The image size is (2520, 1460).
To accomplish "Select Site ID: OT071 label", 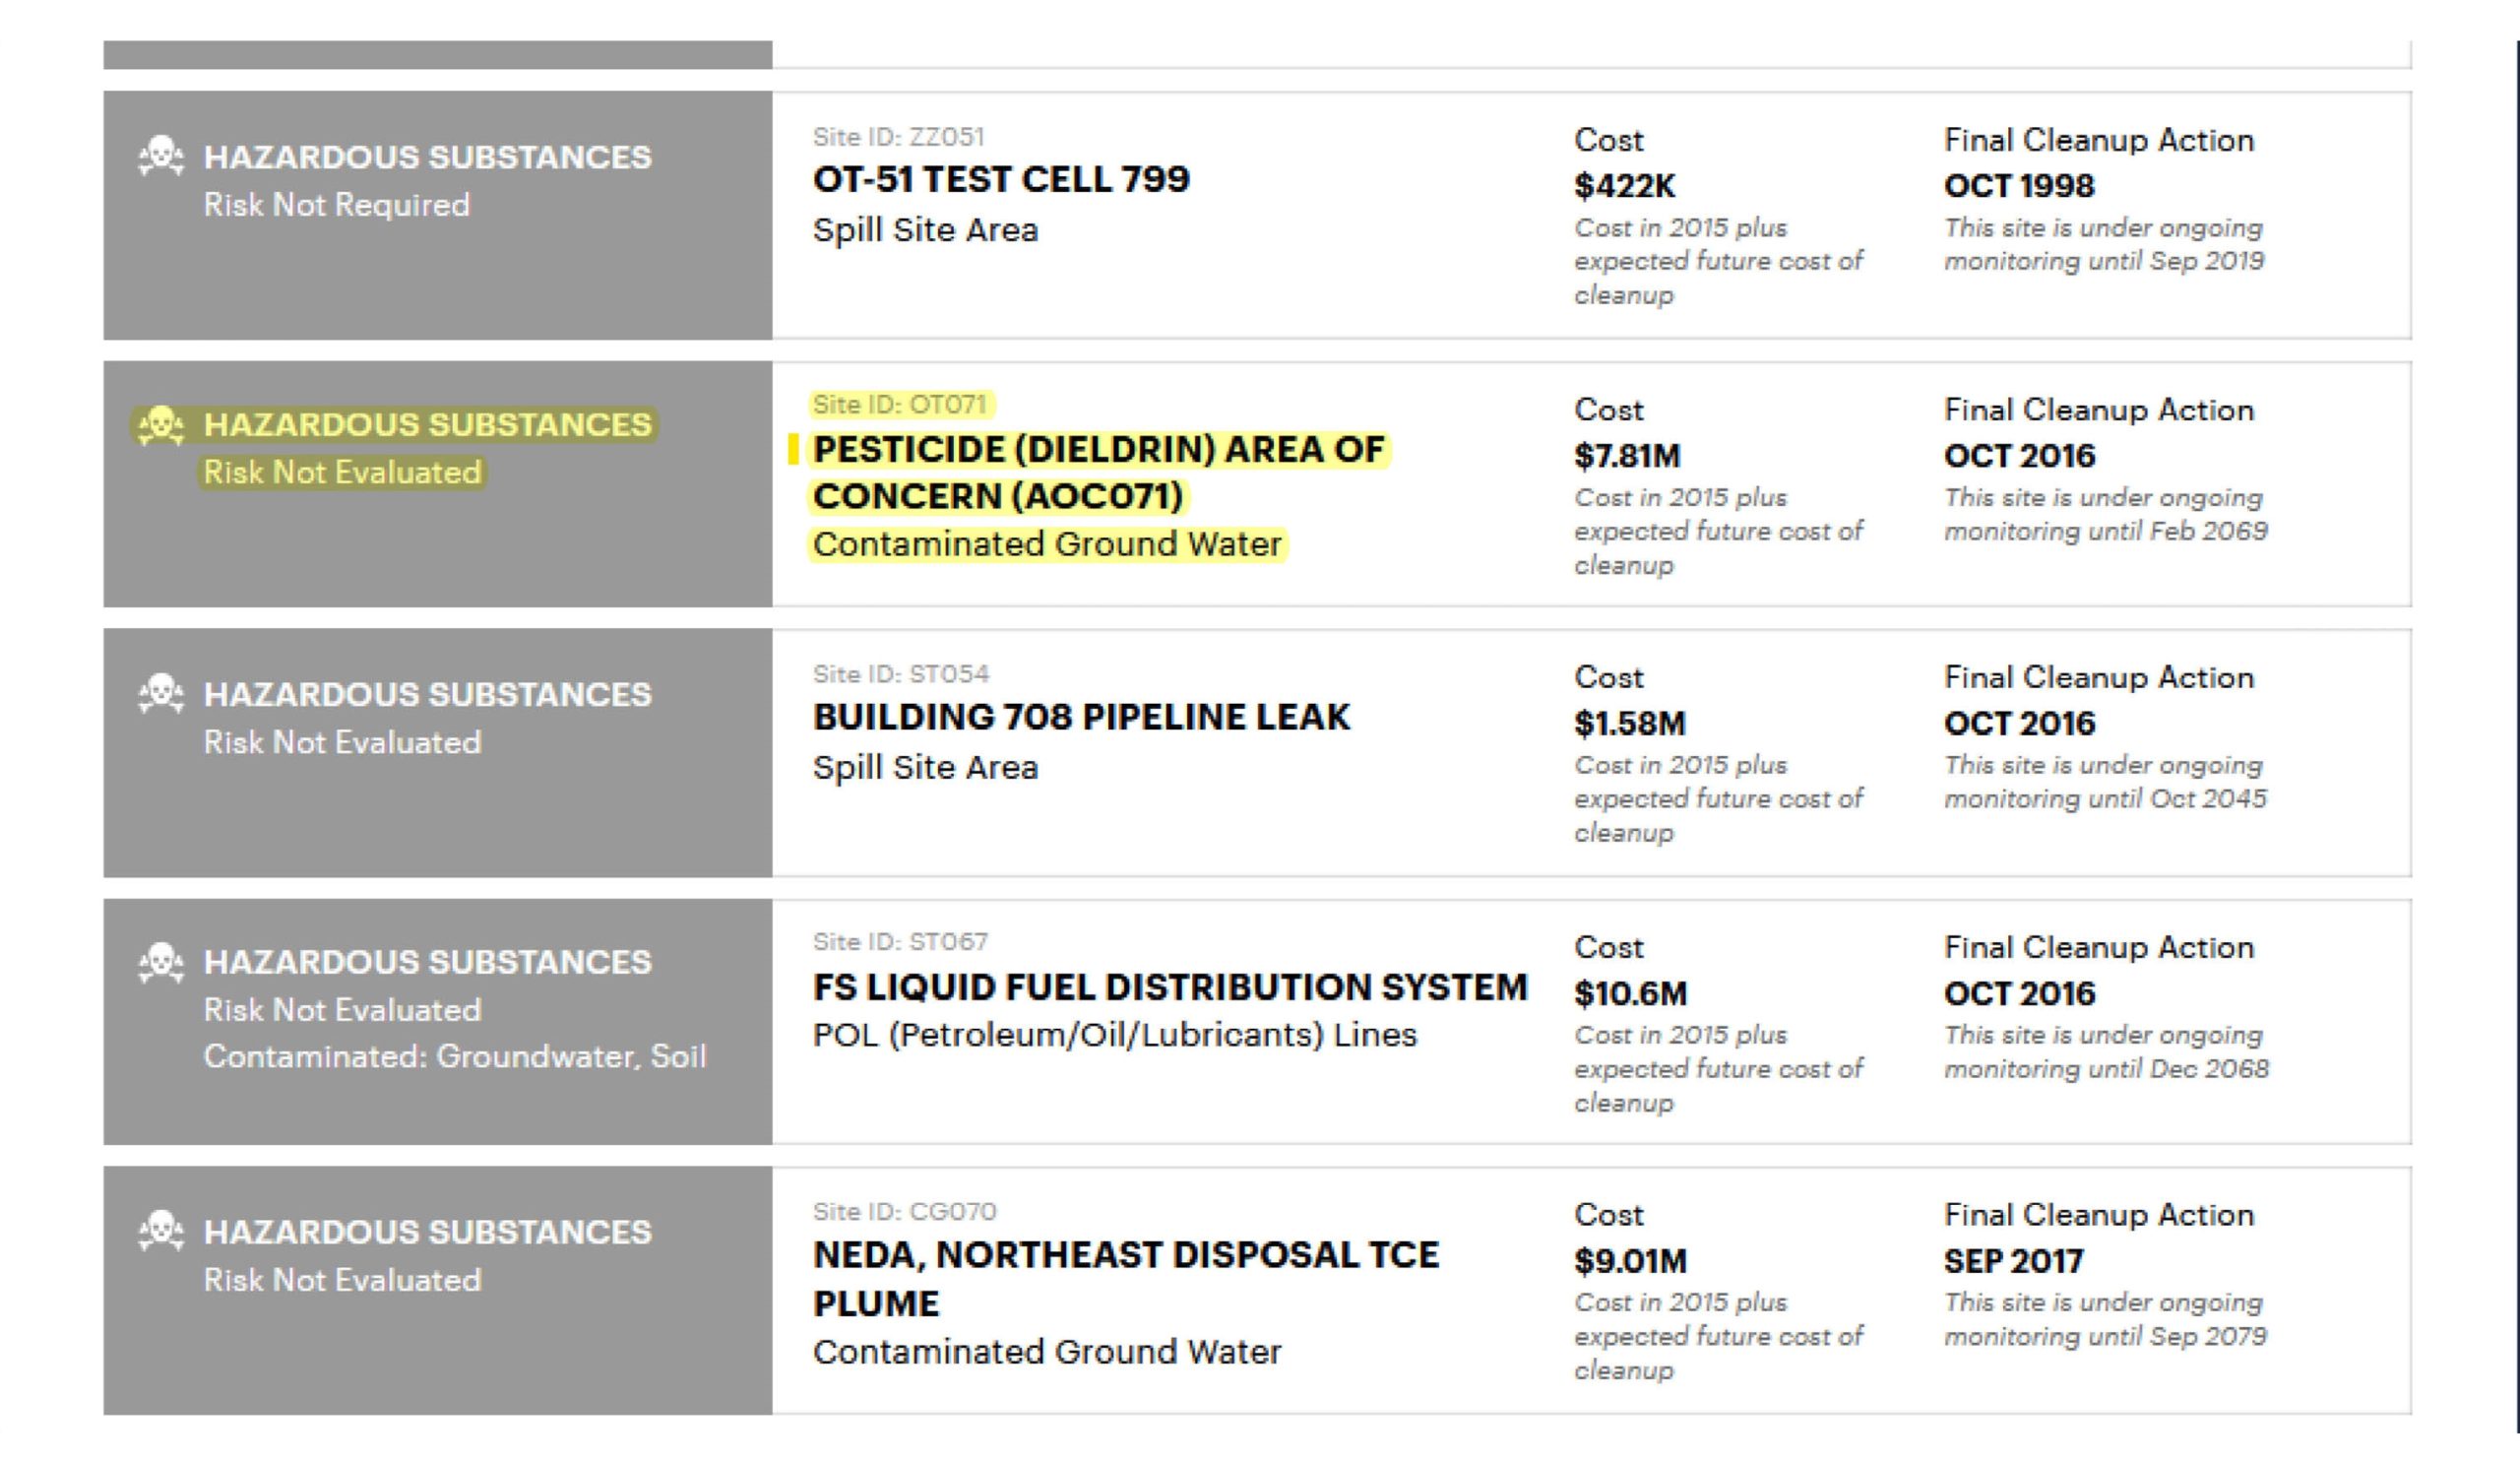I will (x=899, y=405).
